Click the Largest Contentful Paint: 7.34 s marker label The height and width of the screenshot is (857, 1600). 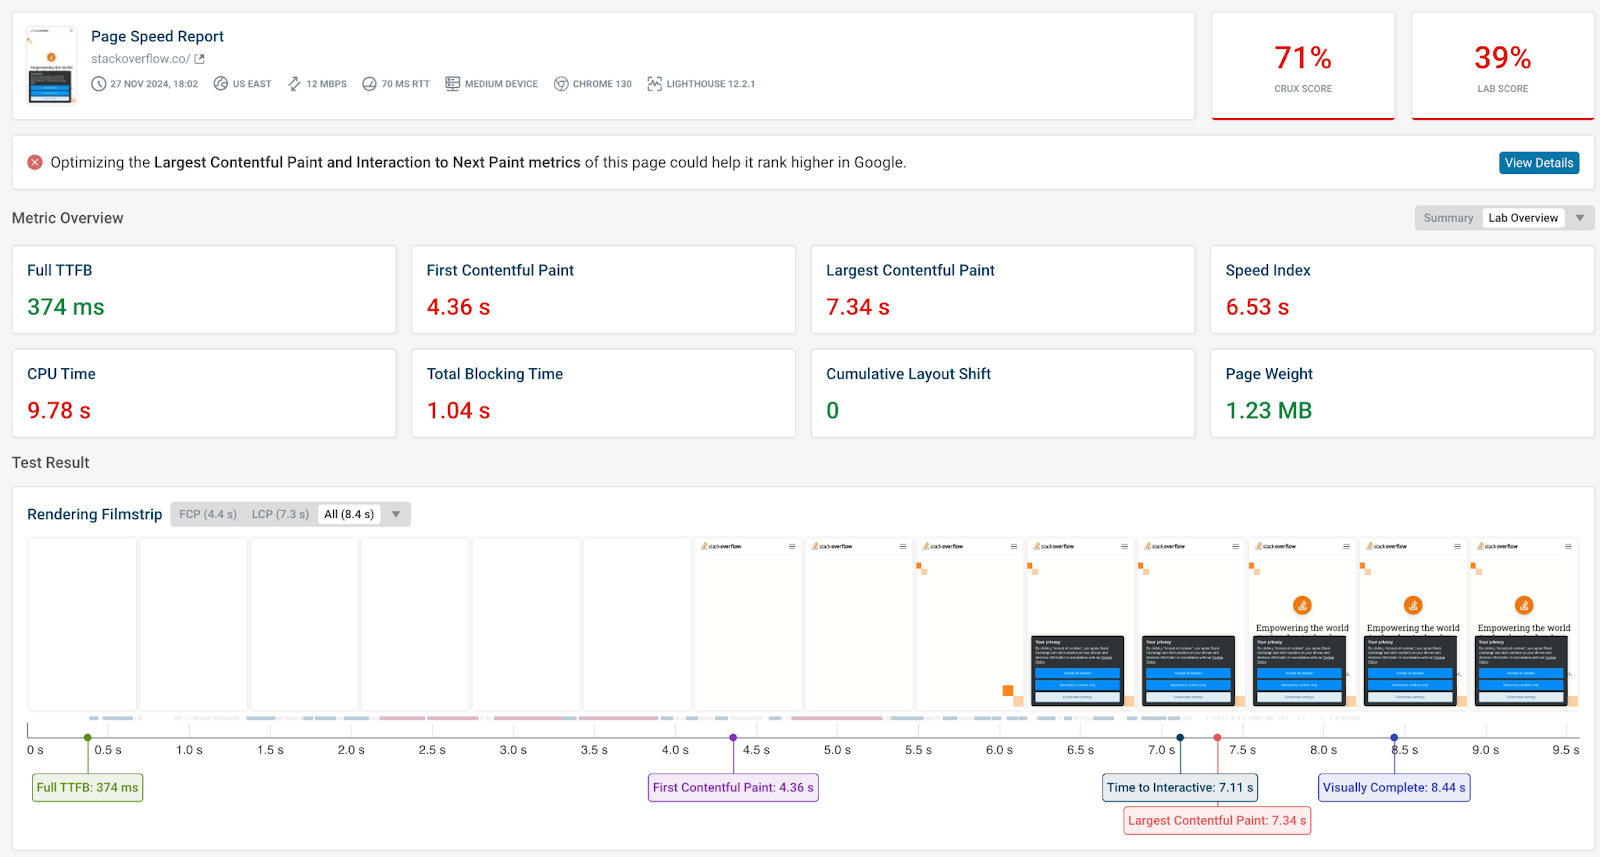tap(1217, 821)
